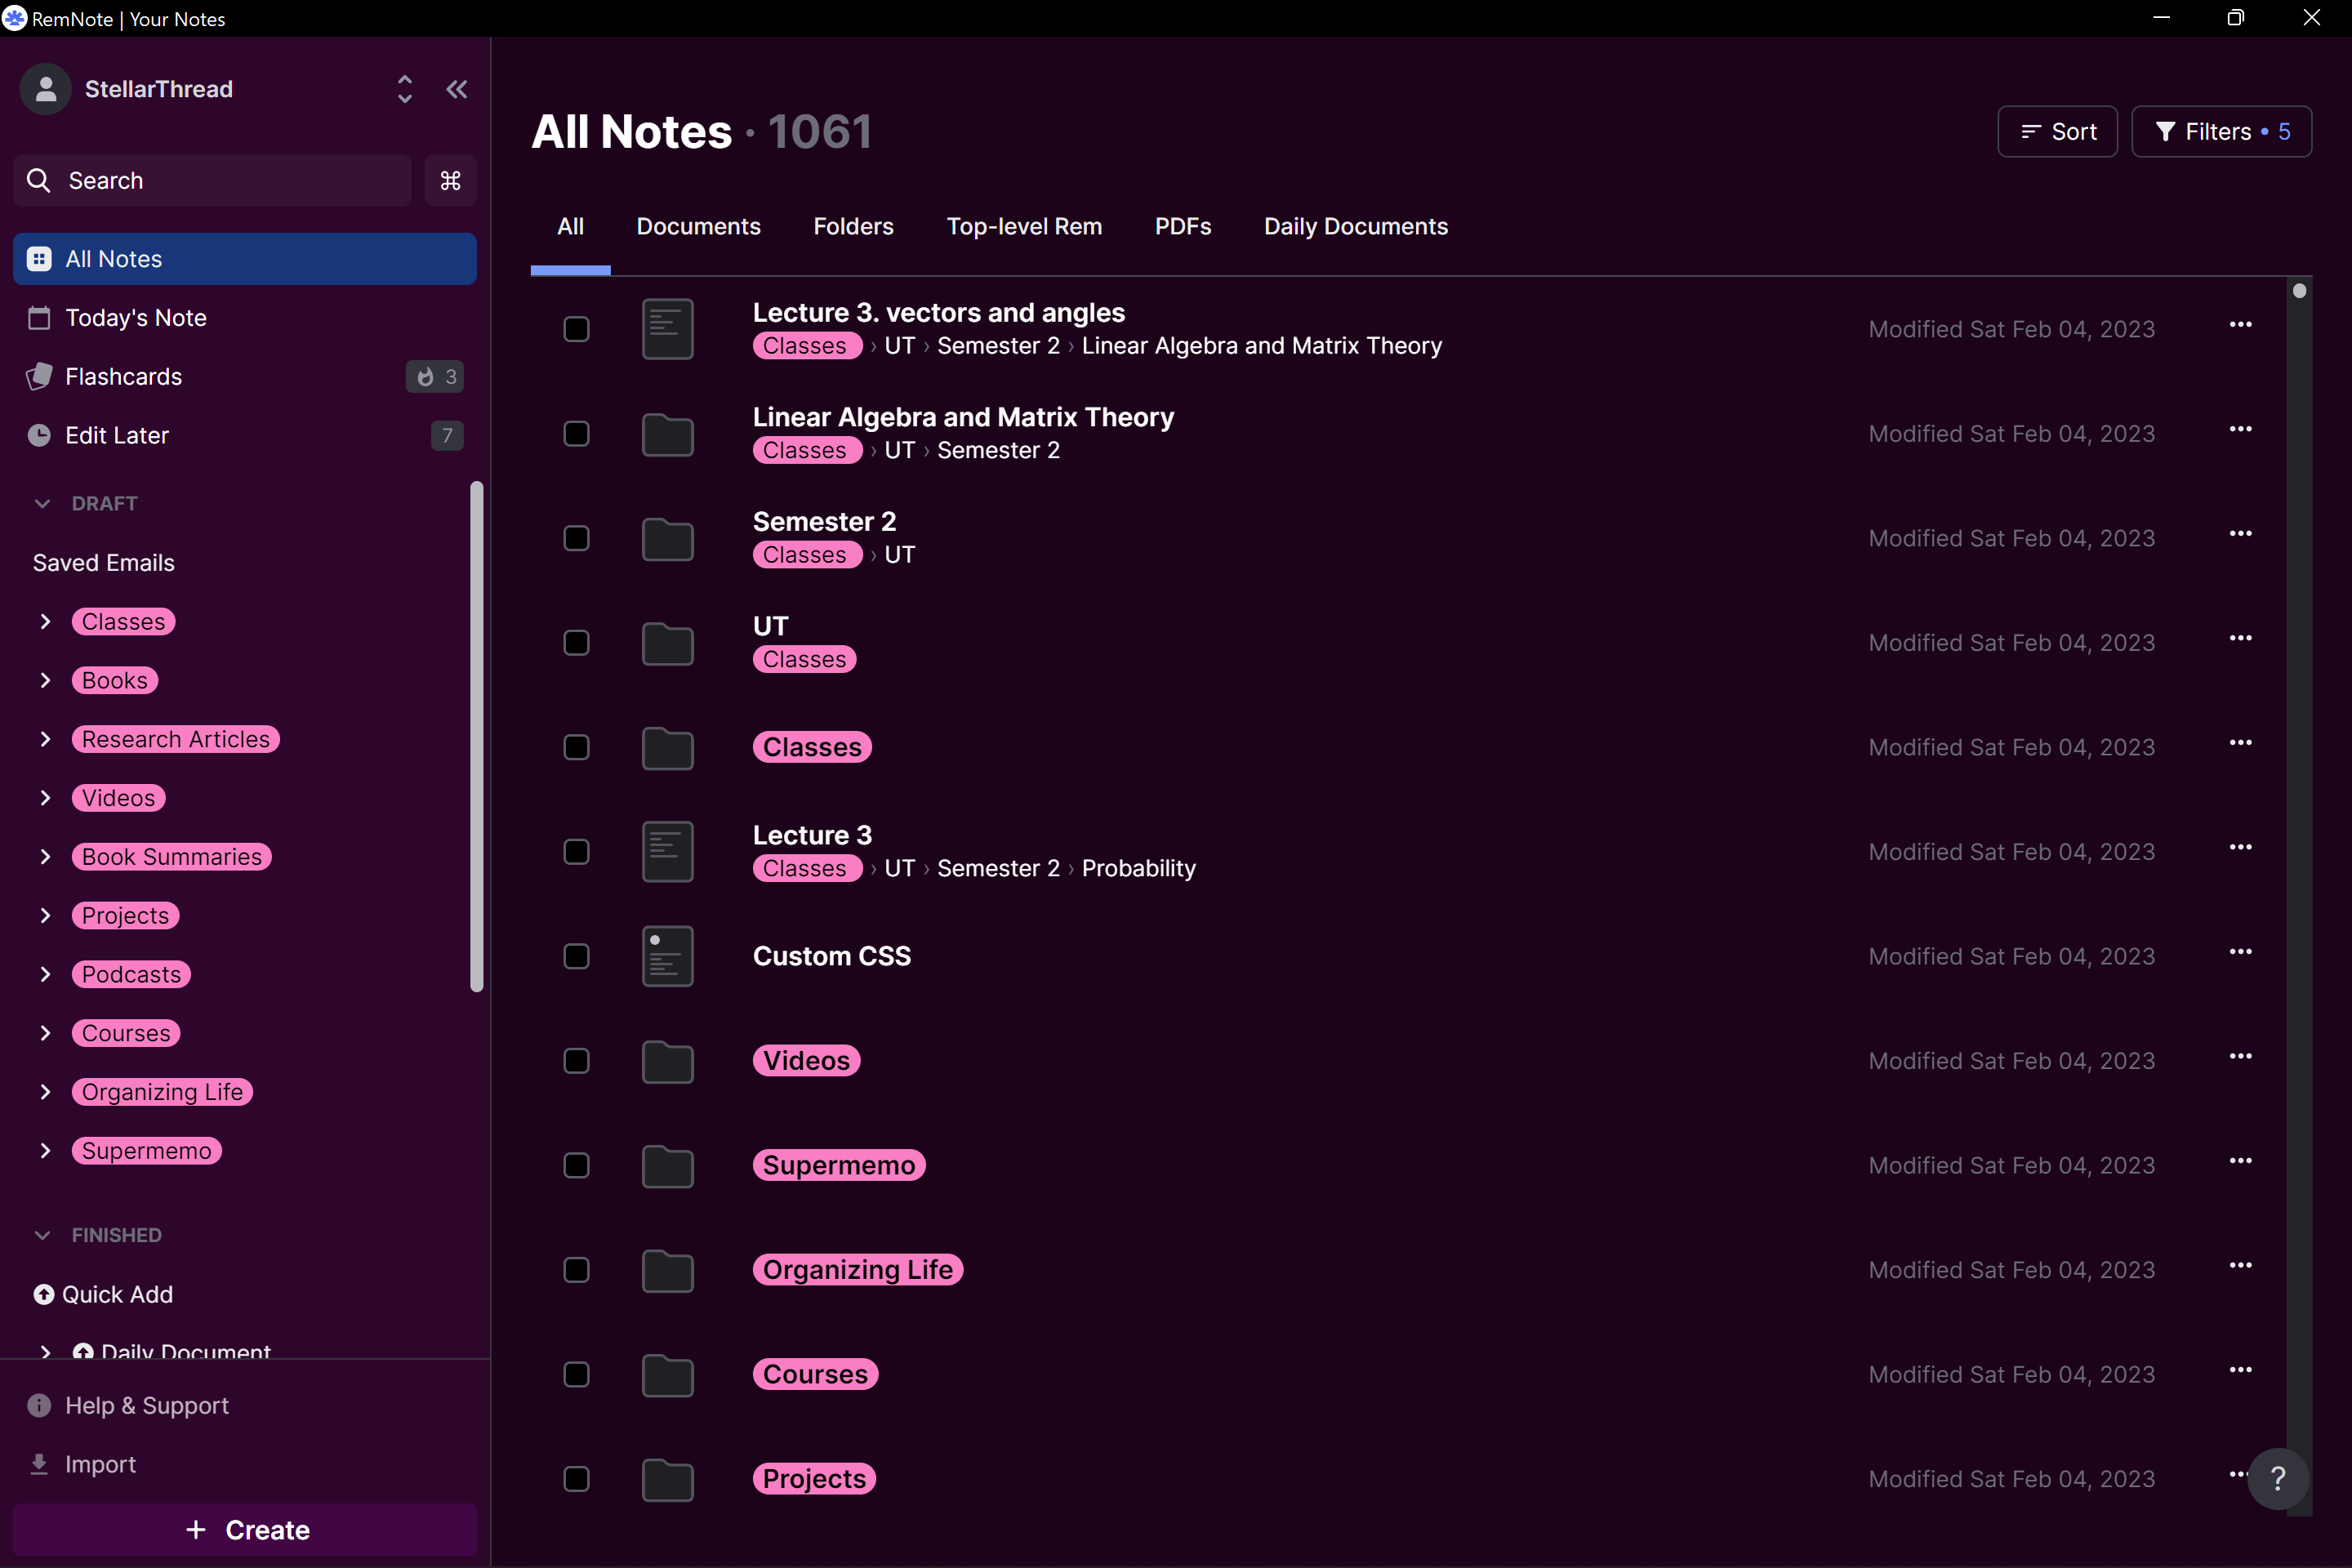This screenshot has height=1568, width=2352.
Task: Open the Semester 2 folder icon
Action: (668, 539)
